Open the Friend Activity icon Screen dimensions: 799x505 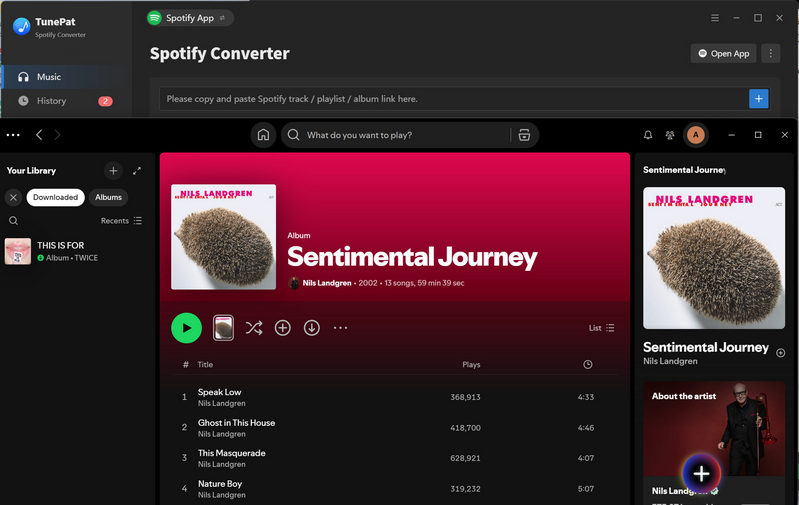click(x=670, y=135)
